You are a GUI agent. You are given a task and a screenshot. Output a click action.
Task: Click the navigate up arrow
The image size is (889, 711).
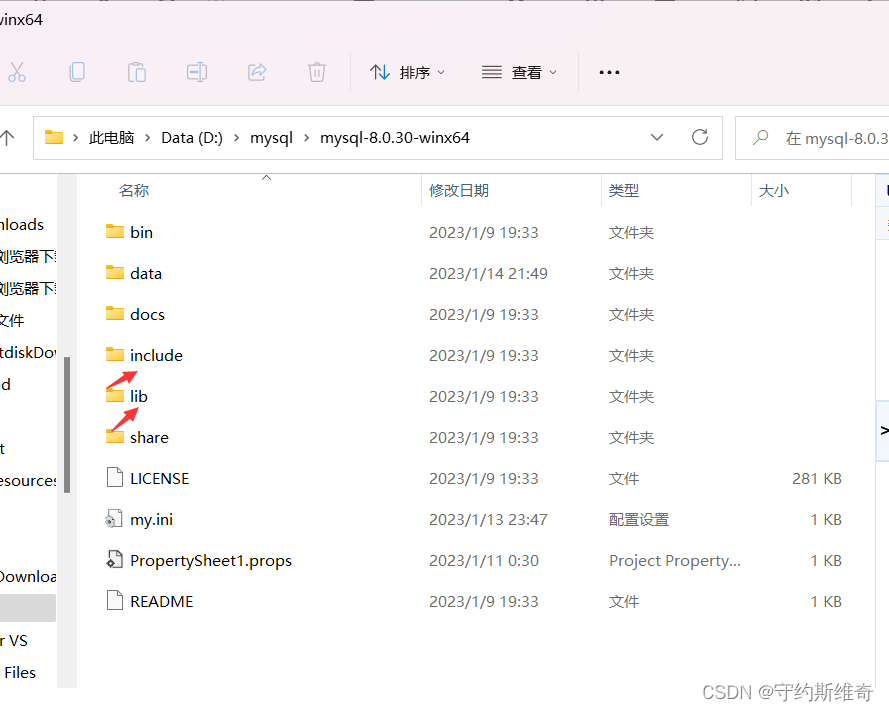click(9, 137)
